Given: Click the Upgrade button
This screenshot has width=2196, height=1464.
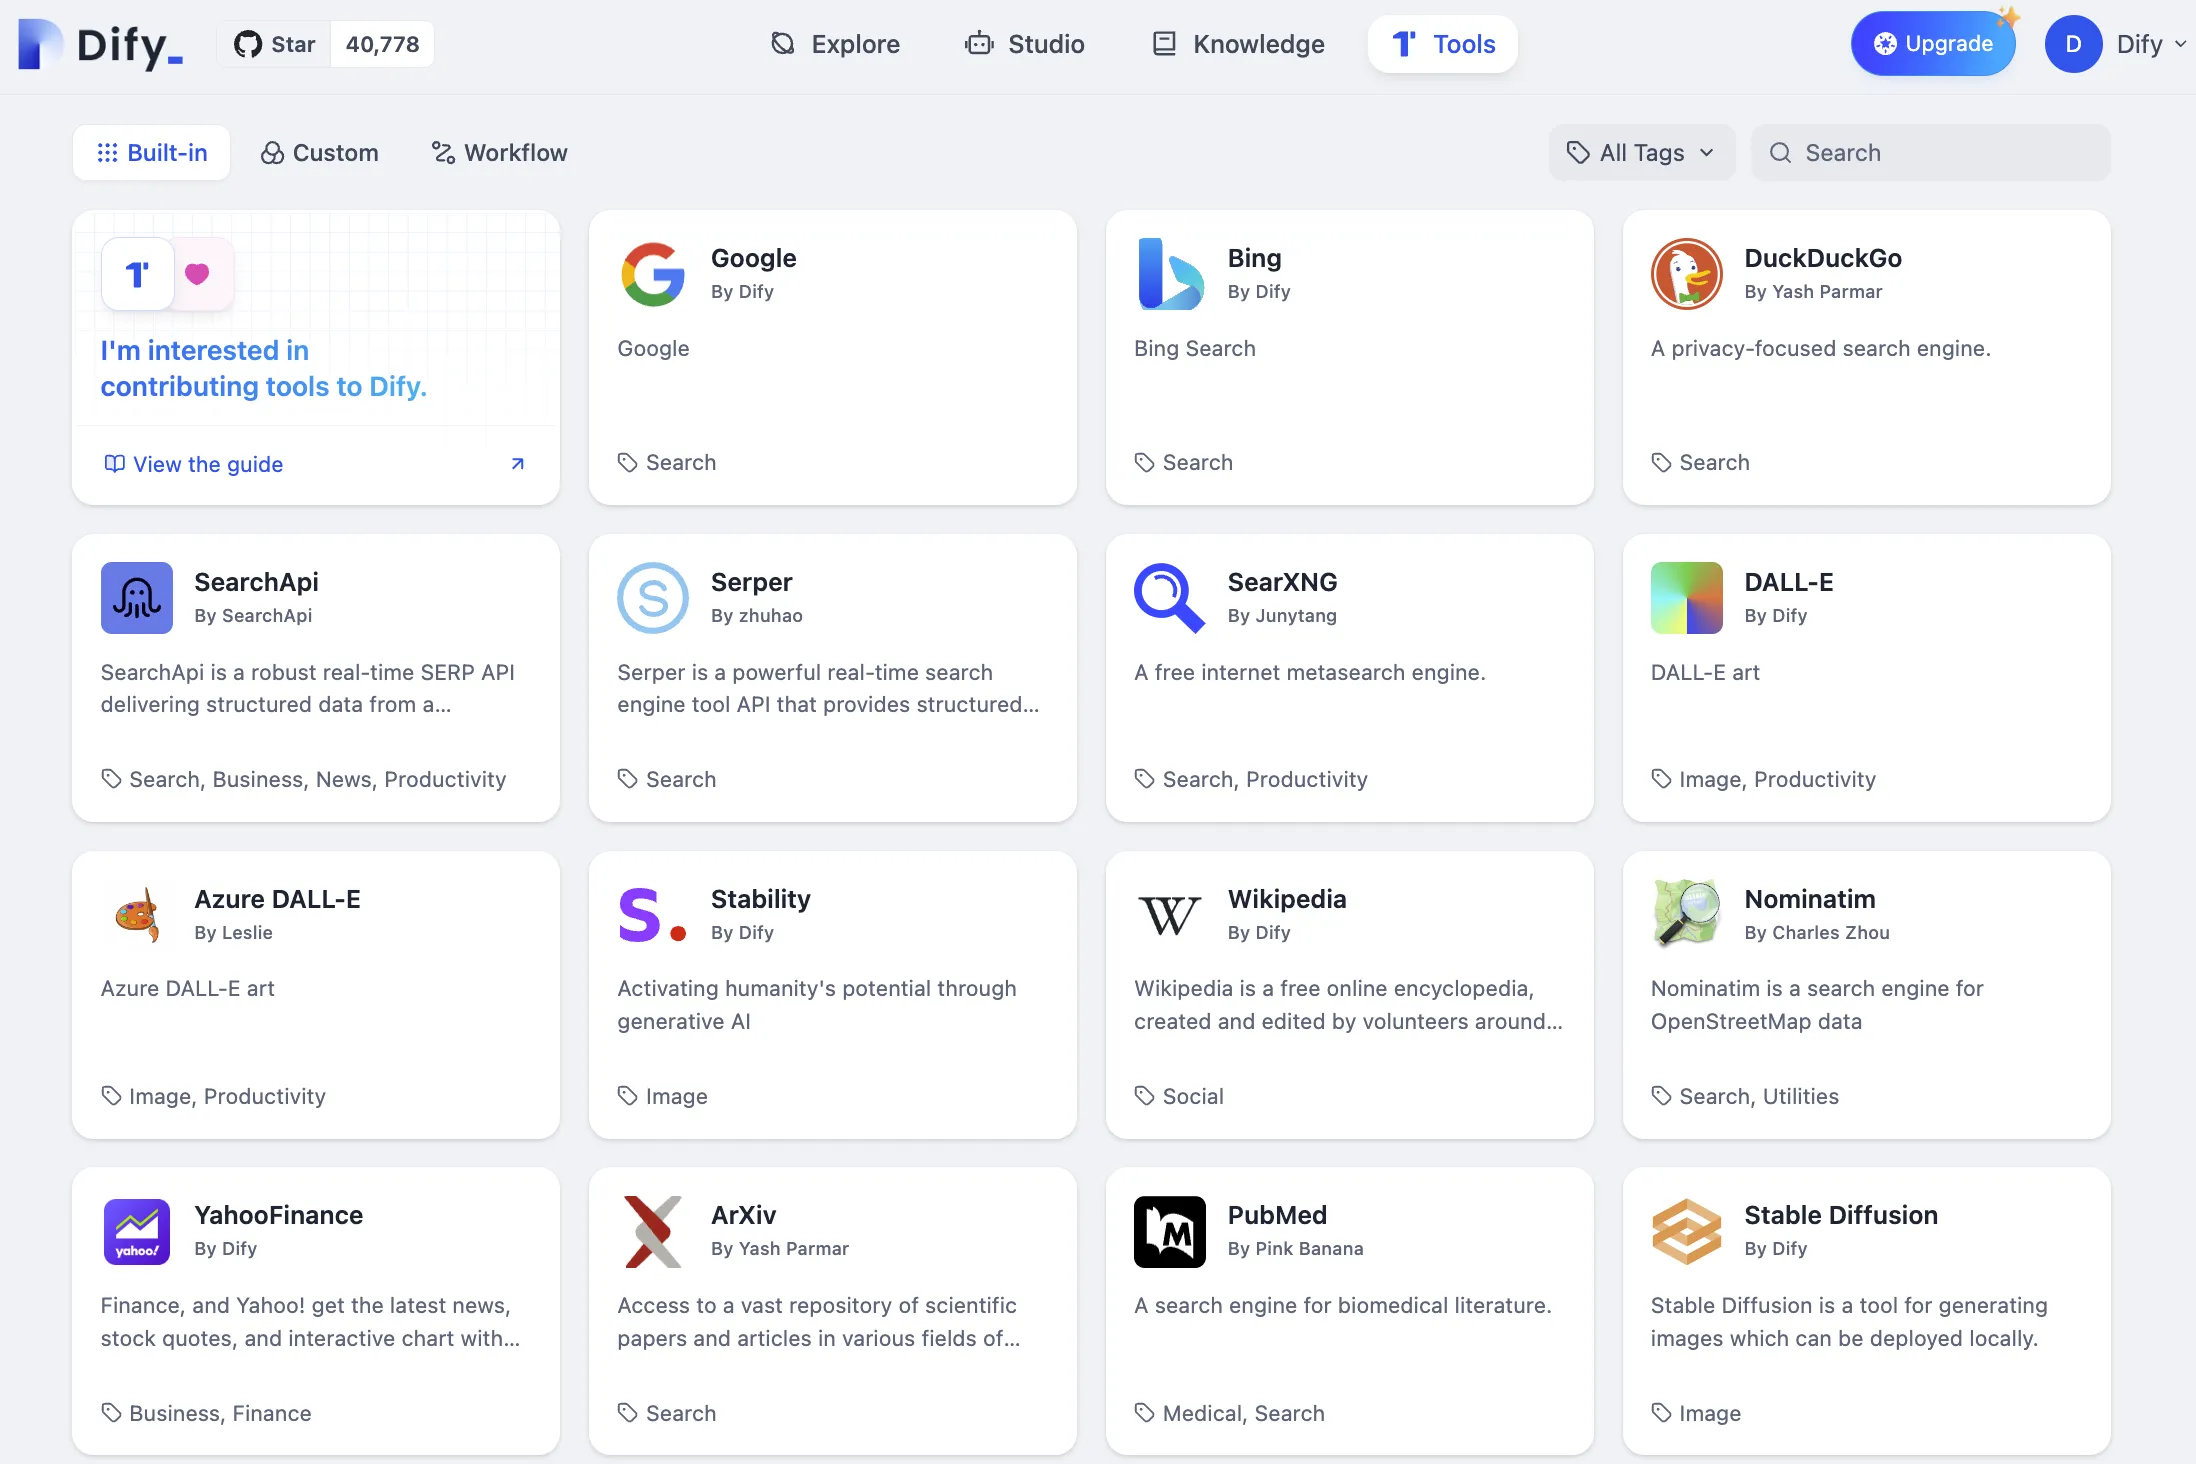Looking at the screenshot, I should [1932, 44].
